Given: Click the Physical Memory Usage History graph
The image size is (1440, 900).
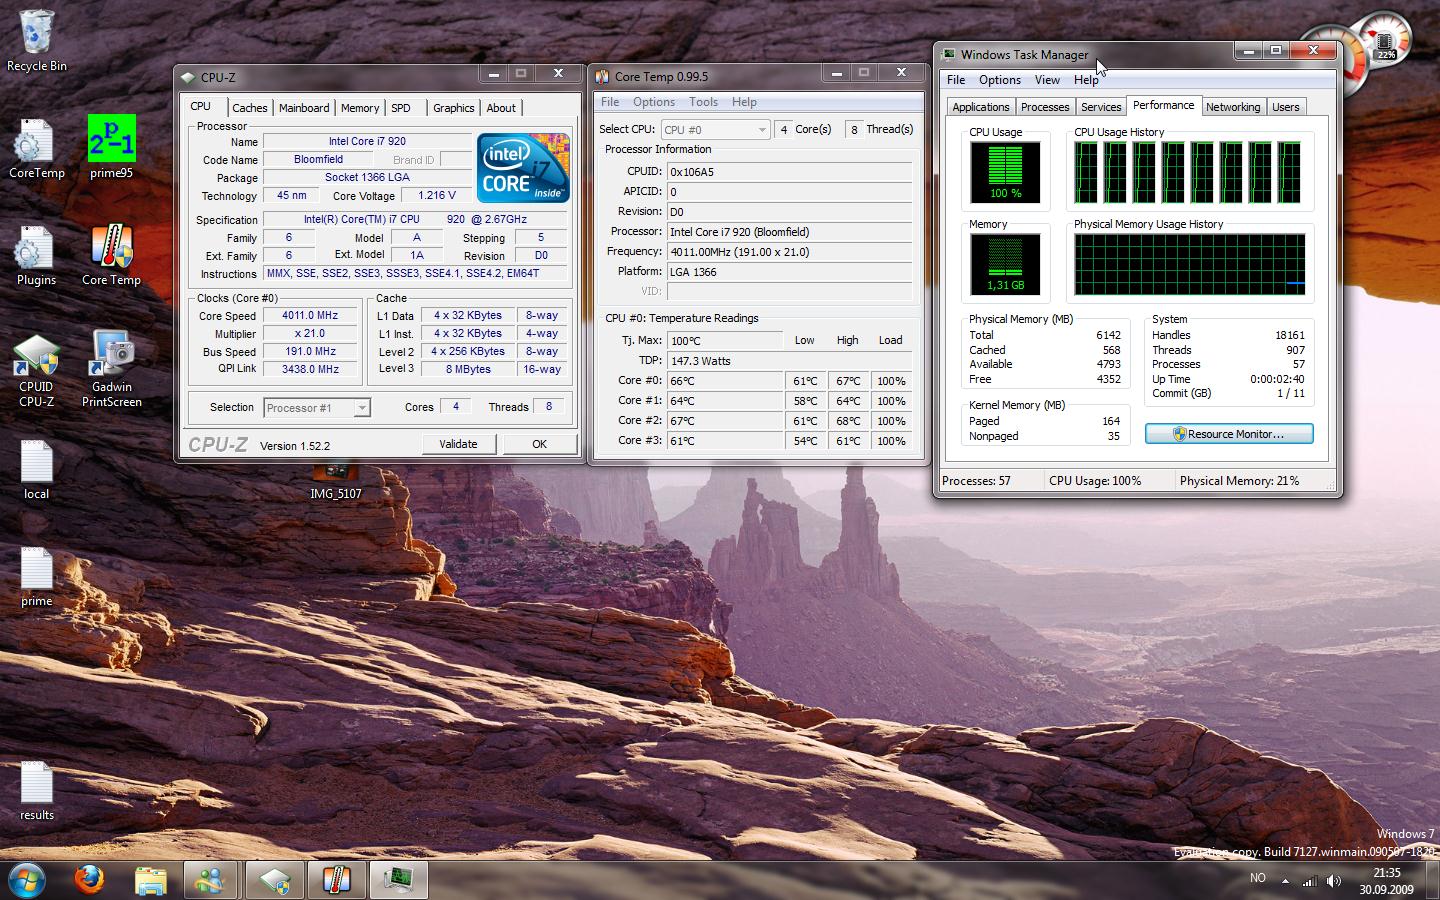Looking at the screenshot, I should point(1190,265).
